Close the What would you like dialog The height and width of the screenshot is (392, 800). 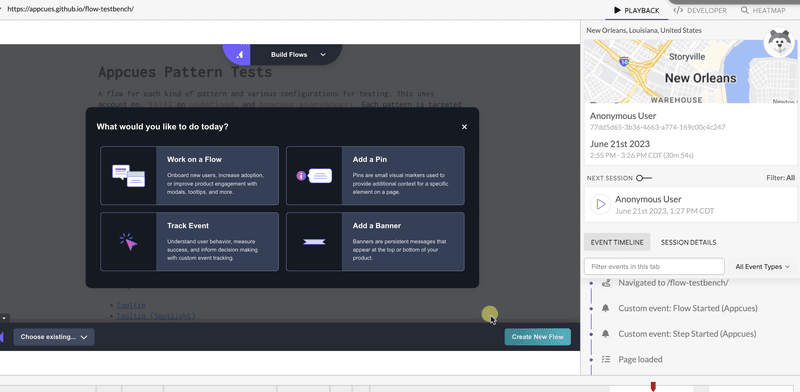(464, 127)
